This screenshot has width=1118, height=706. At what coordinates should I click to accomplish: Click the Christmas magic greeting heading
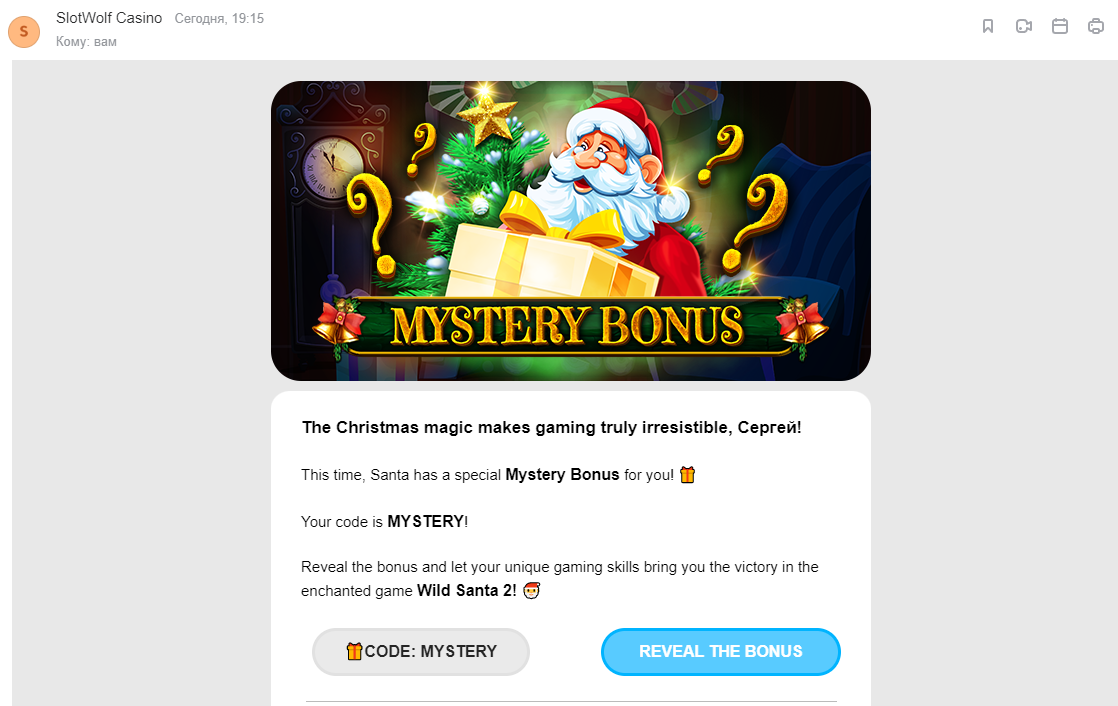(552, 427)
